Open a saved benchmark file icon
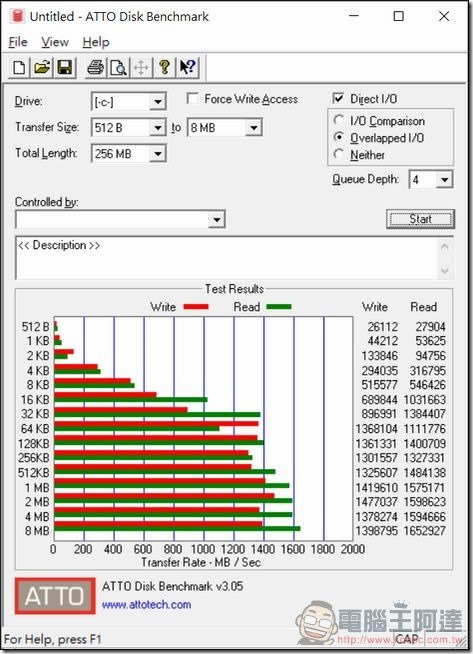This screenshot has height=654, width=473. [x=42, y=68]
